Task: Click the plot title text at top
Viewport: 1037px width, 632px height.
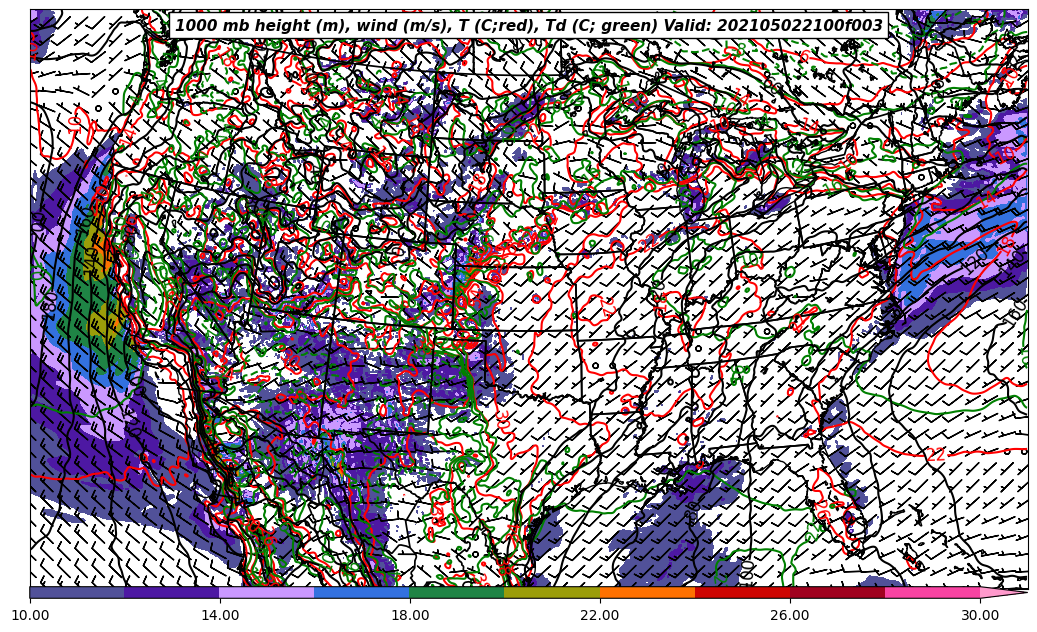Action: coord(529,26)
